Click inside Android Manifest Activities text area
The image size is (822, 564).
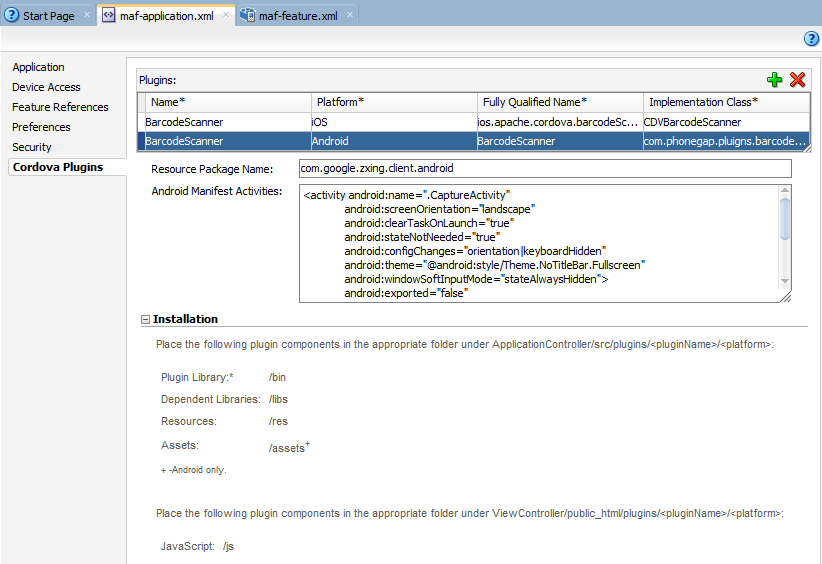pyautogui.click(x=540, y=244)
